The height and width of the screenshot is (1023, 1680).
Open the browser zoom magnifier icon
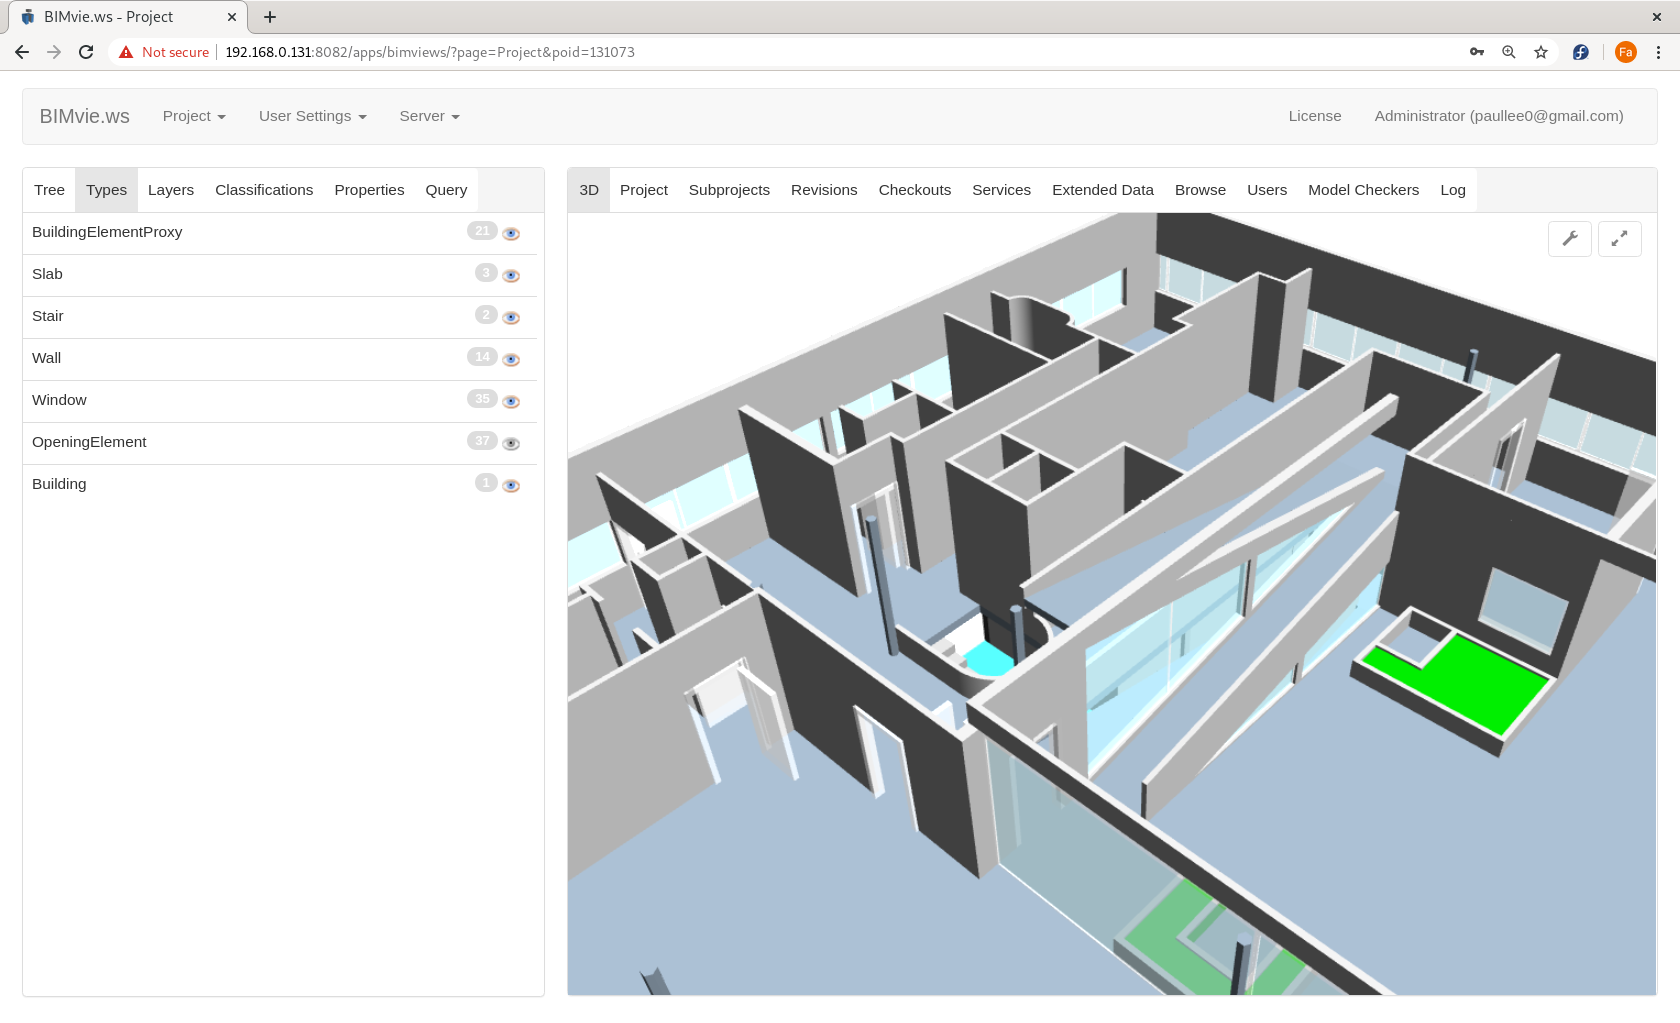[1508, 52]
